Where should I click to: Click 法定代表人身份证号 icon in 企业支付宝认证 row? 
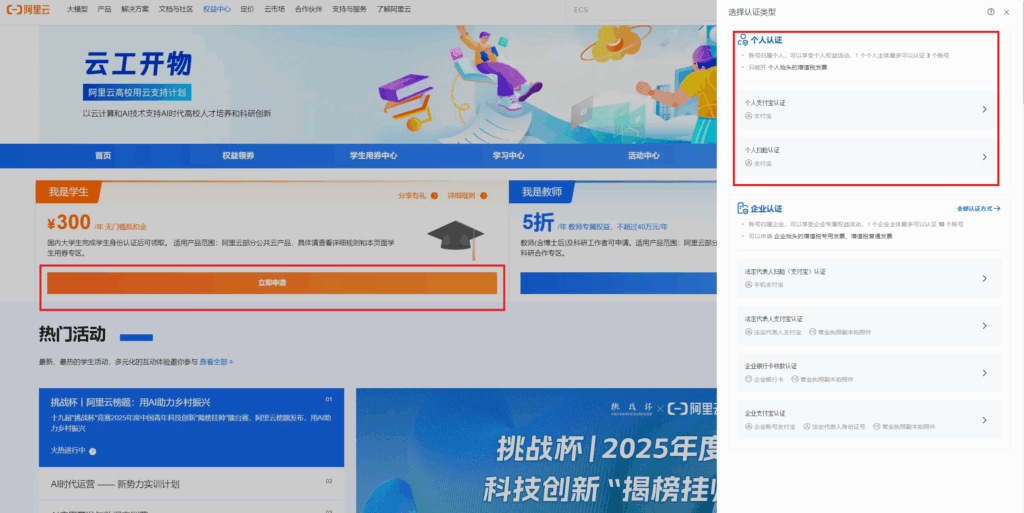click(807, 426)
